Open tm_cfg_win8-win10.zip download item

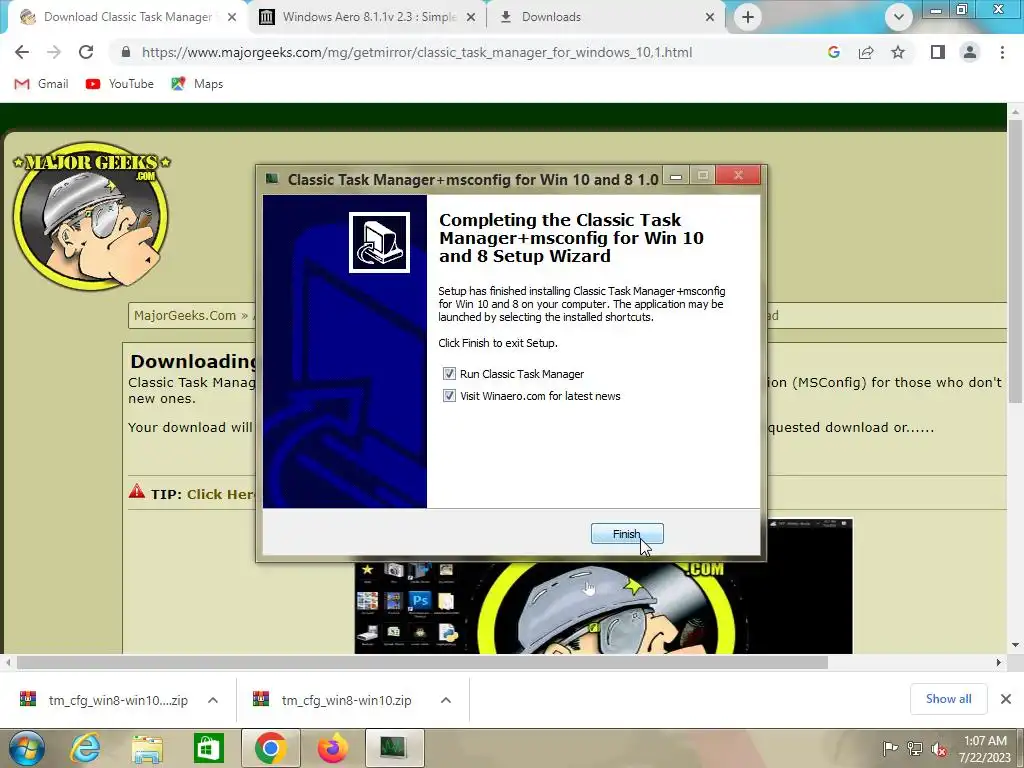333,700
